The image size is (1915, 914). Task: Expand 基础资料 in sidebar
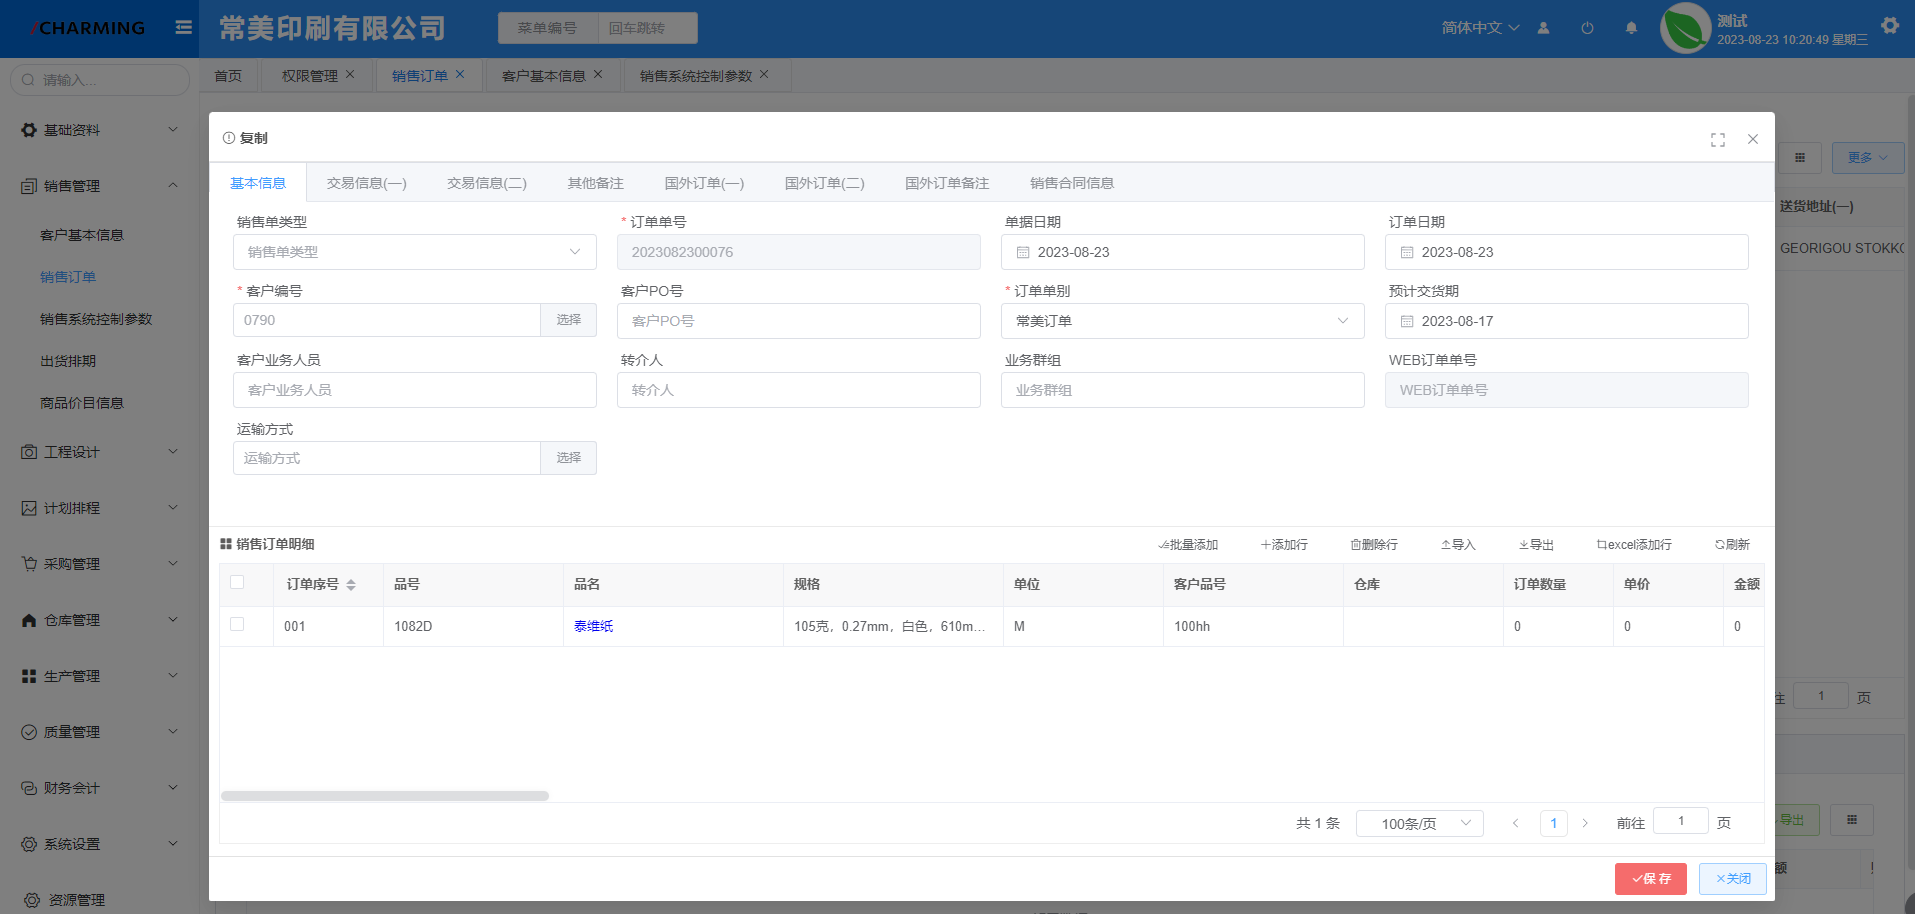click(x=100, y=130)
